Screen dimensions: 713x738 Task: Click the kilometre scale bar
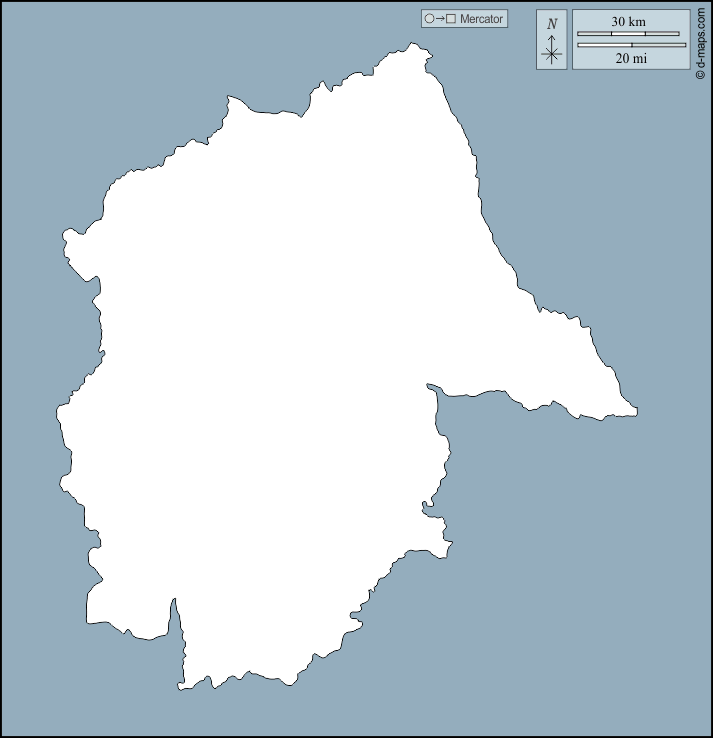pos(629,34)
